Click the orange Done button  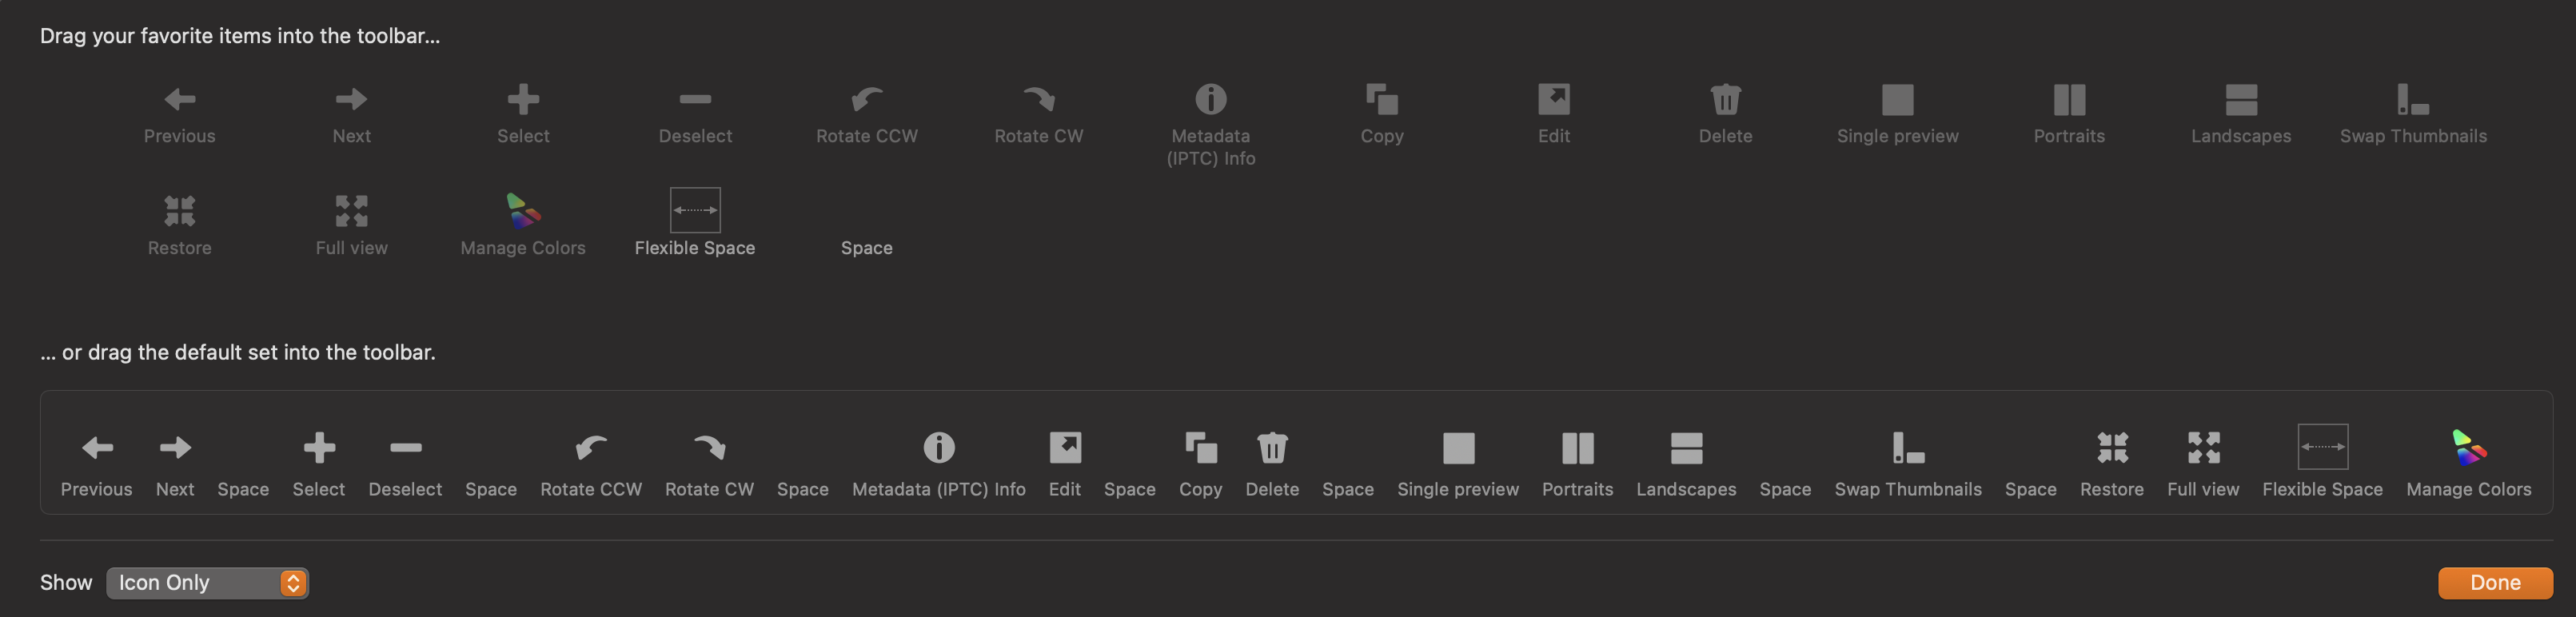[2494, 583]
